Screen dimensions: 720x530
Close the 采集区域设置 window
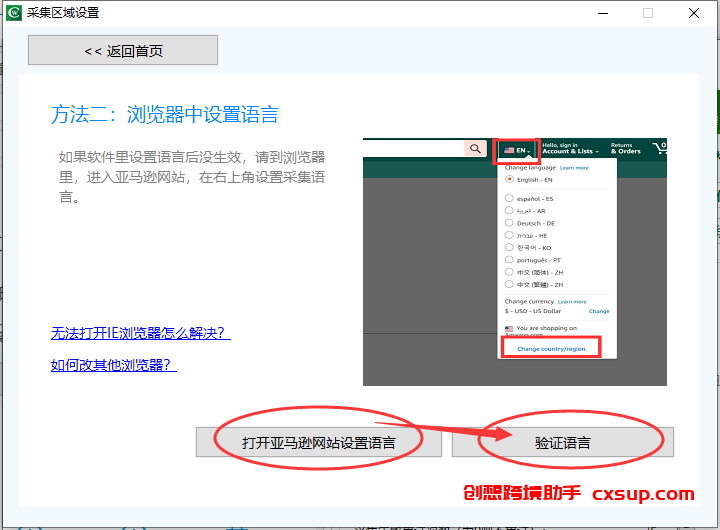point(694,13)
